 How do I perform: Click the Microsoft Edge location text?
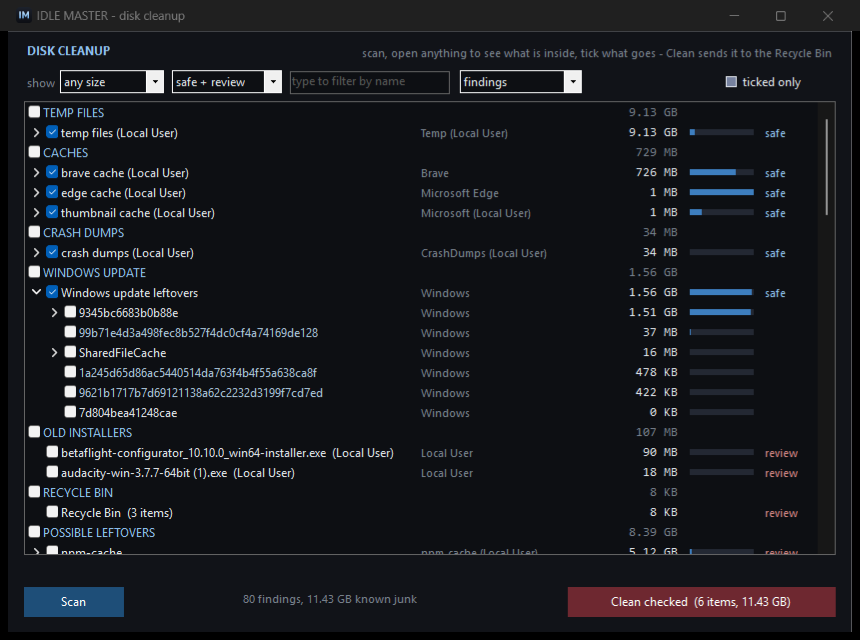click(x=460, y=193)
